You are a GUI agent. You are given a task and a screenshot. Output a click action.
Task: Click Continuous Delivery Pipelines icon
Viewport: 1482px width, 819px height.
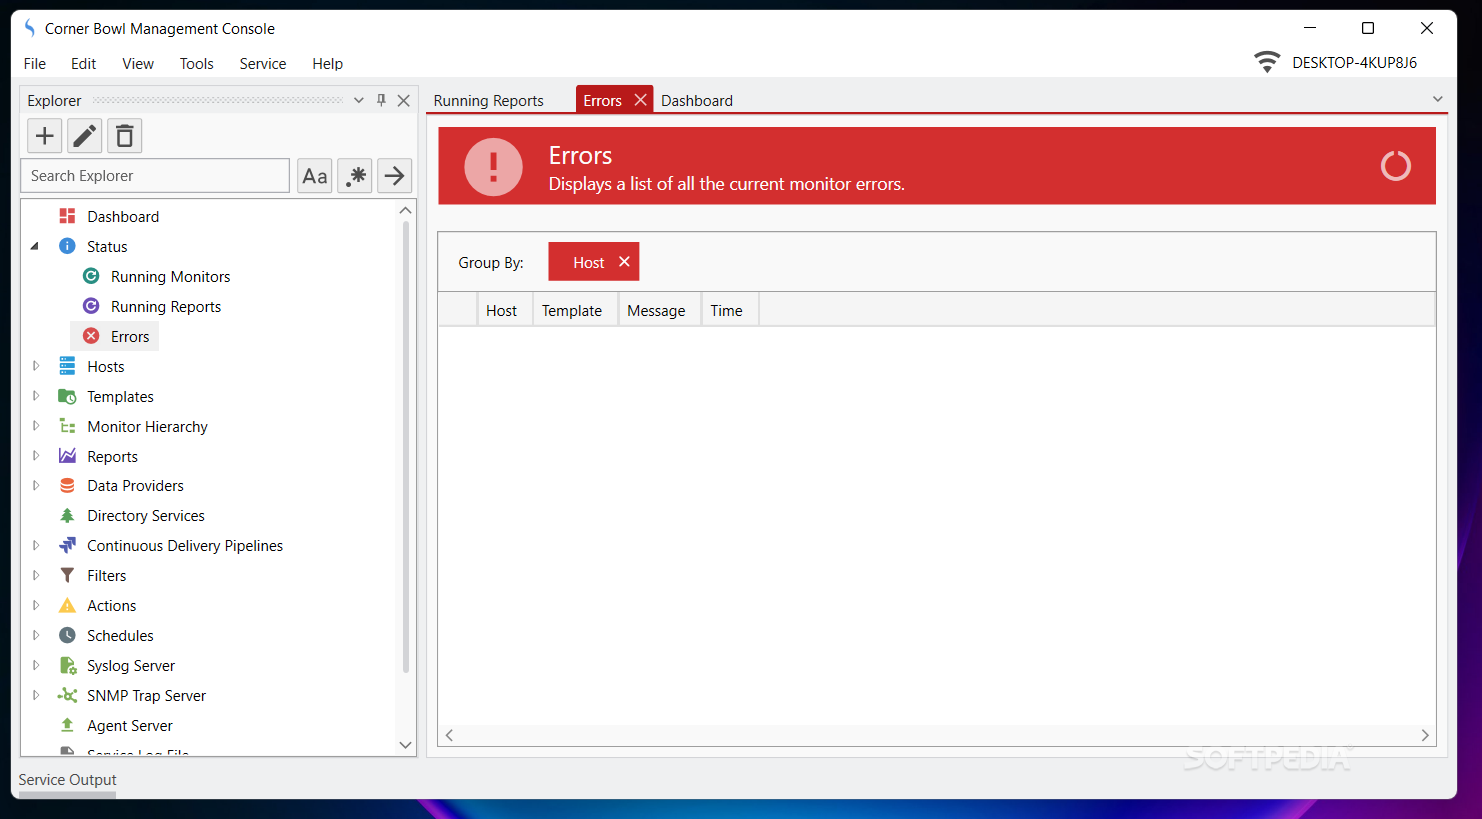pyautogui.click(x=67, y=545)
